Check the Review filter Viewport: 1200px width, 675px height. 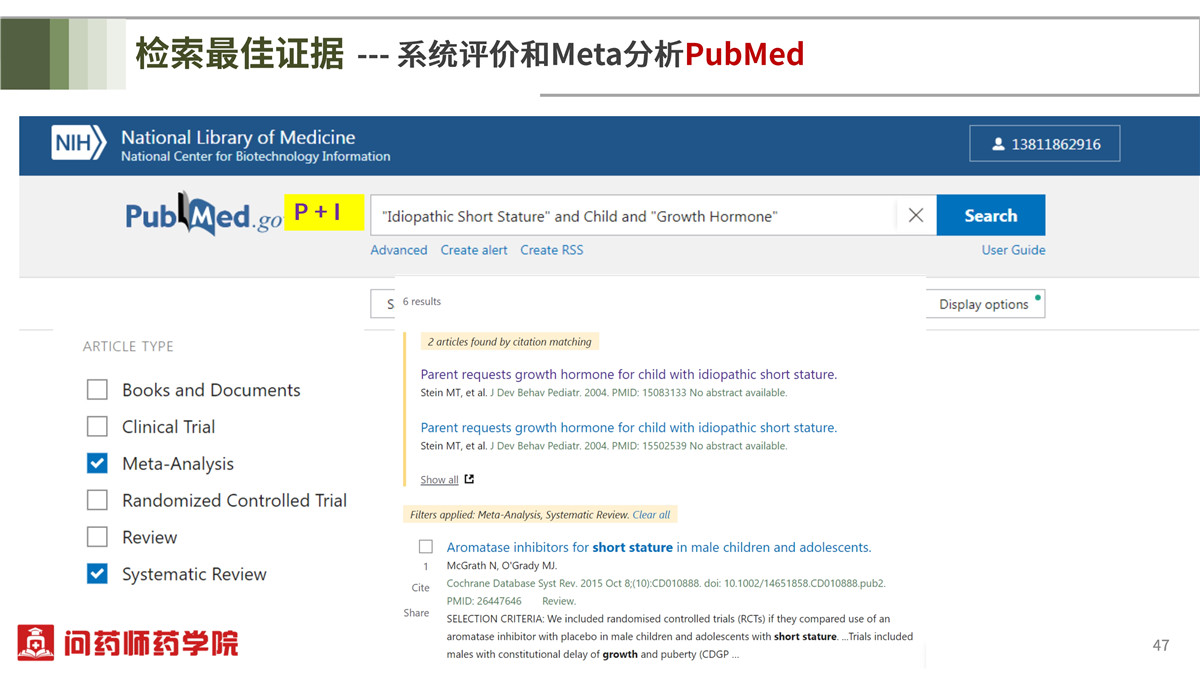pyautogui.click(x=97, y=537)
